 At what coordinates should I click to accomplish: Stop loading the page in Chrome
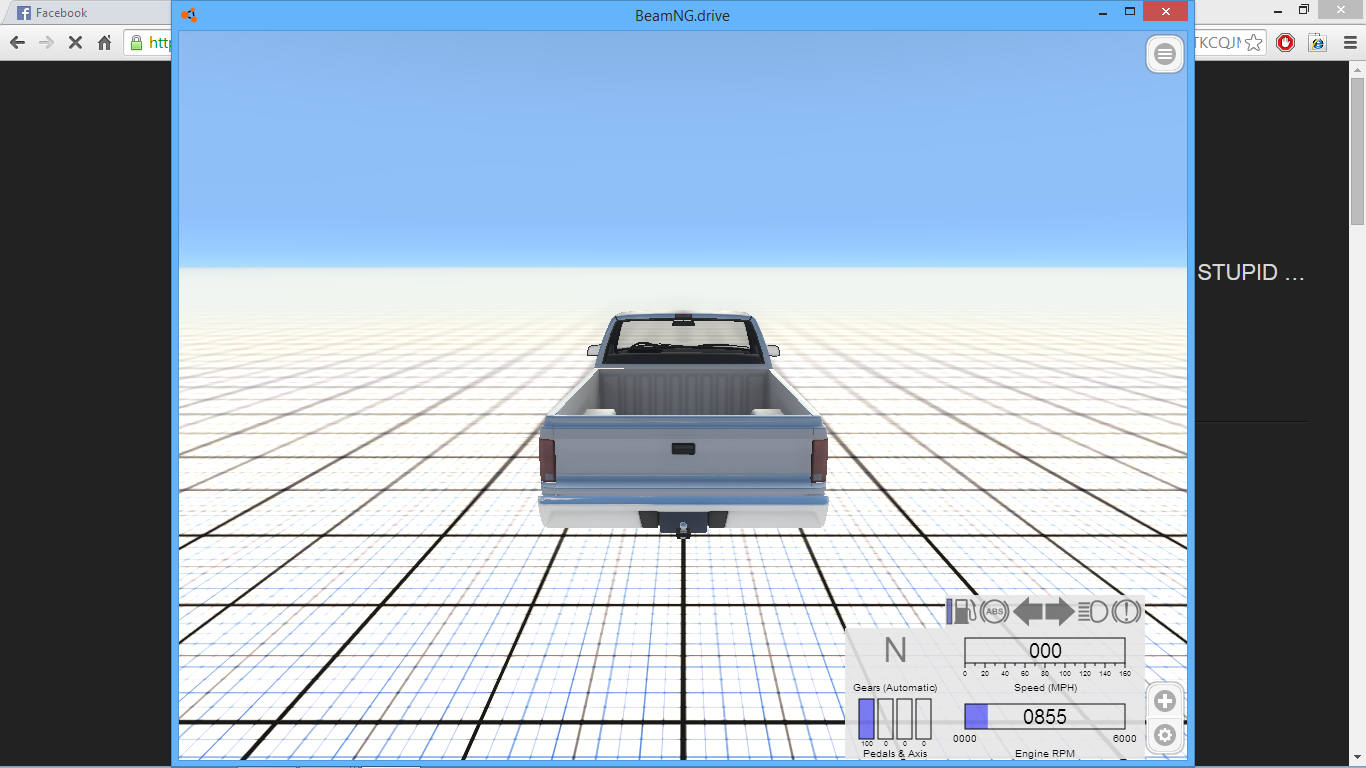pyautogui.click(x=75, y=43)
